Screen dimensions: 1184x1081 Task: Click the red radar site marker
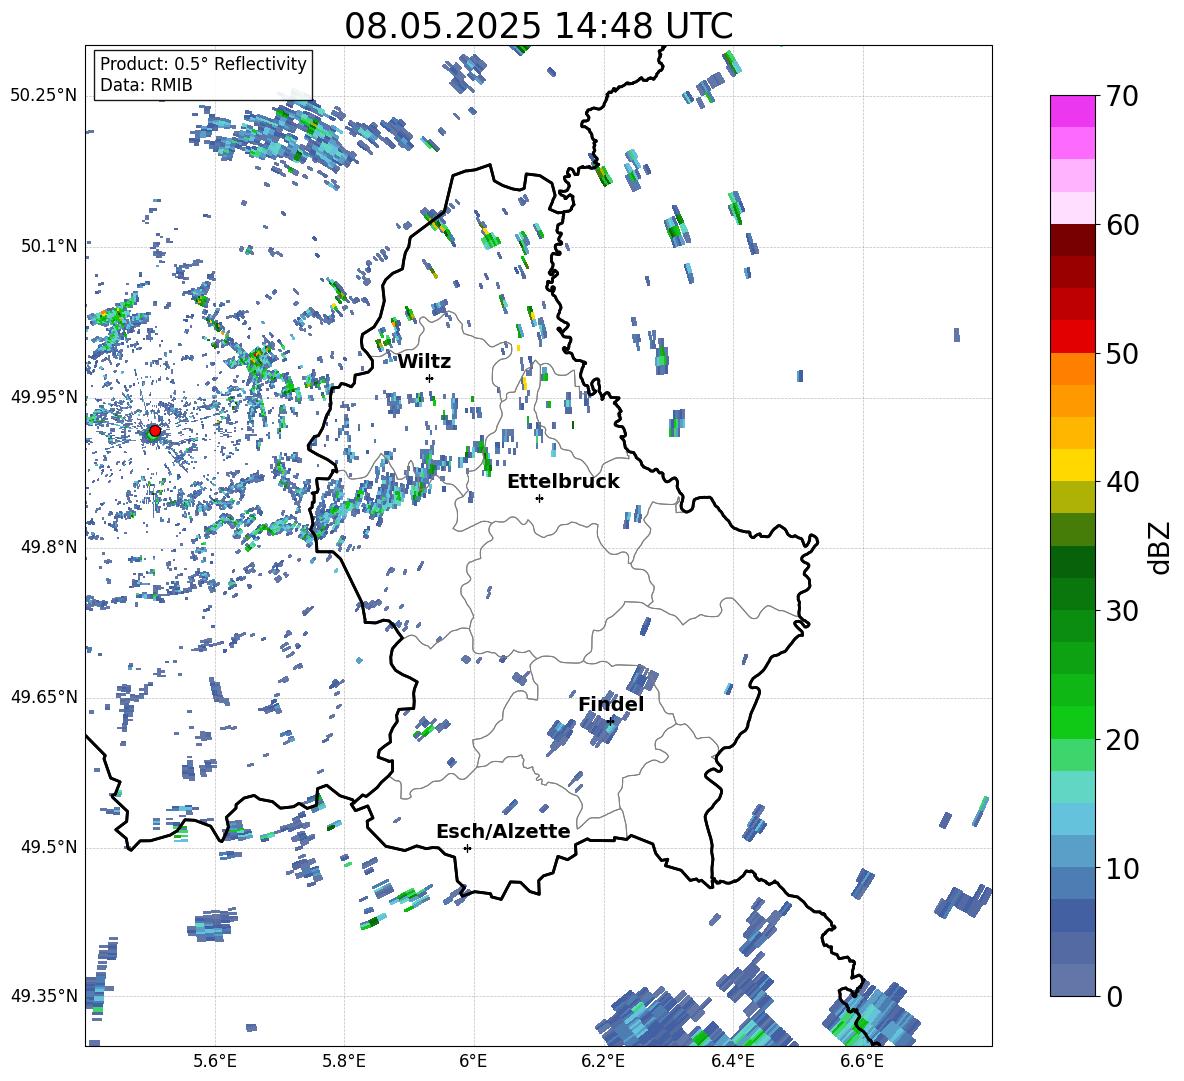(x=155, y=430)
